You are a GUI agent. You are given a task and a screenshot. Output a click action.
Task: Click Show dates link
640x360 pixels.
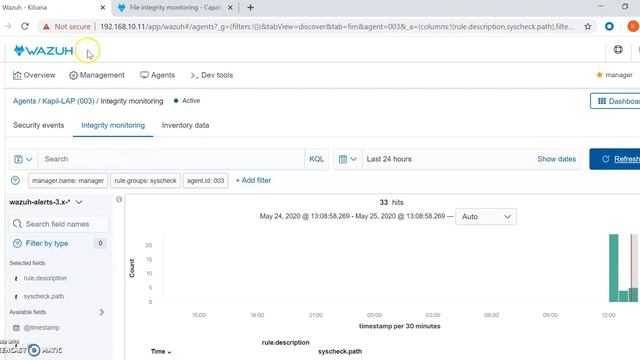[556, 159]
